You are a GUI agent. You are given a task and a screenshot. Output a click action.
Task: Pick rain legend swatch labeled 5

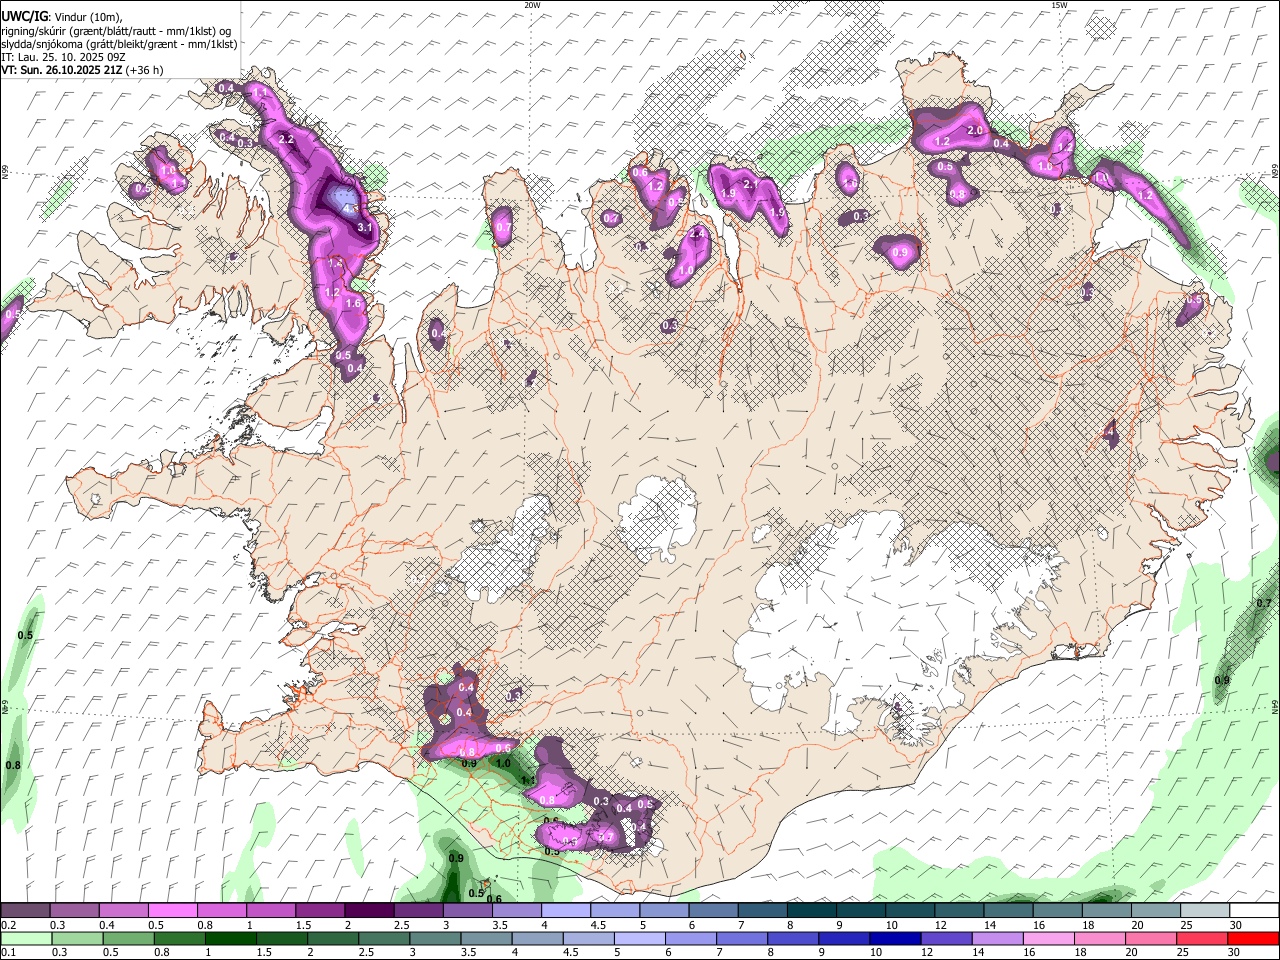pos(639,938)
